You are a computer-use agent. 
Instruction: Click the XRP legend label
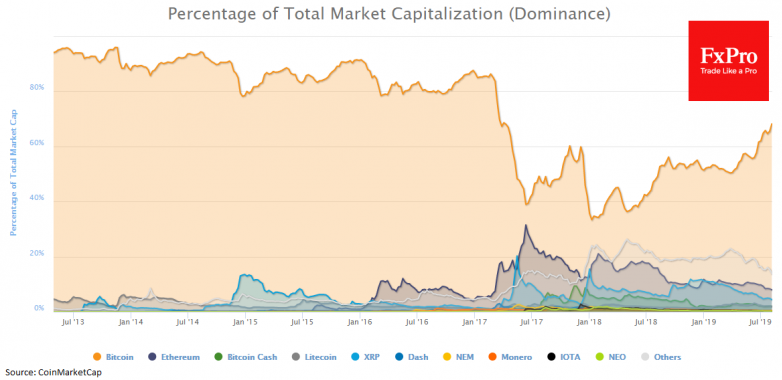[372, 357]
